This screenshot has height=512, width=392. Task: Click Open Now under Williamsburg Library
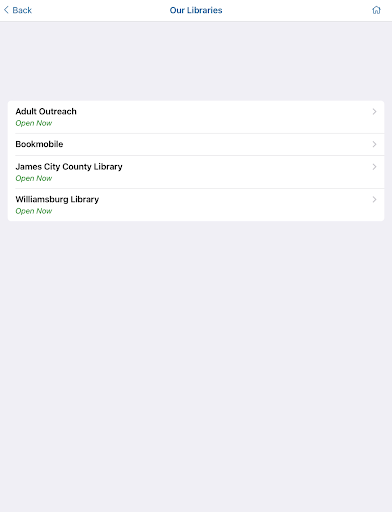[34, 211]
